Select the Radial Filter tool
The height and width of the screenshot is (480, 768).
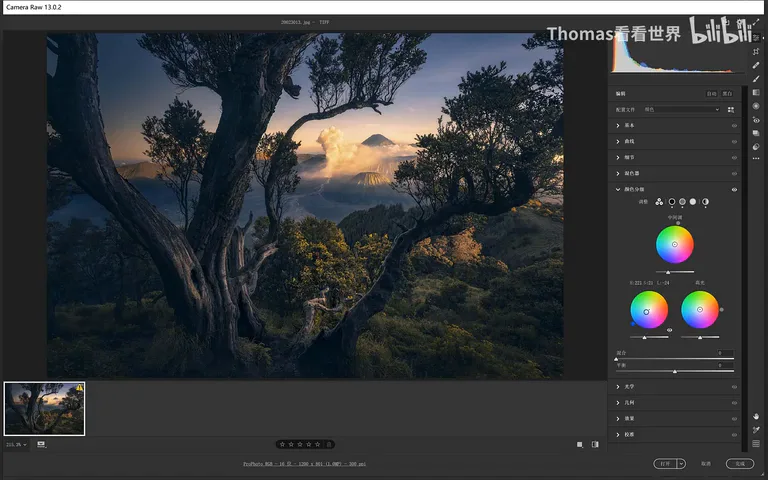pos(756,106)
